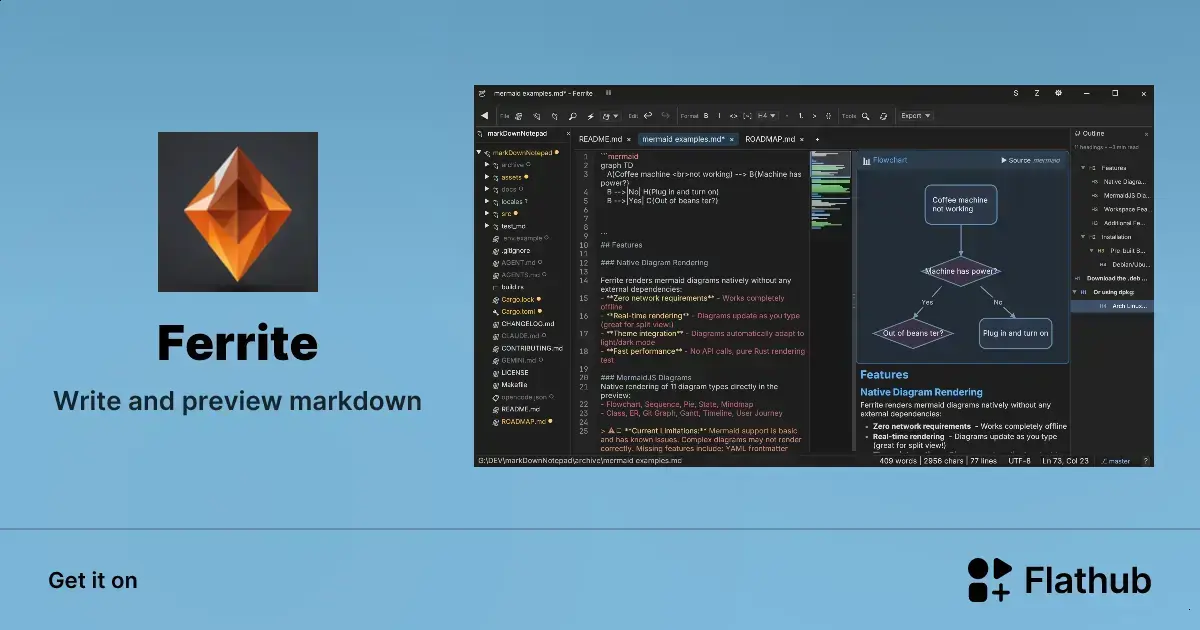1200x630 pixels.
Task: Switch to the README.md tab
Action: pyautogui.click(x=600, y=140)
